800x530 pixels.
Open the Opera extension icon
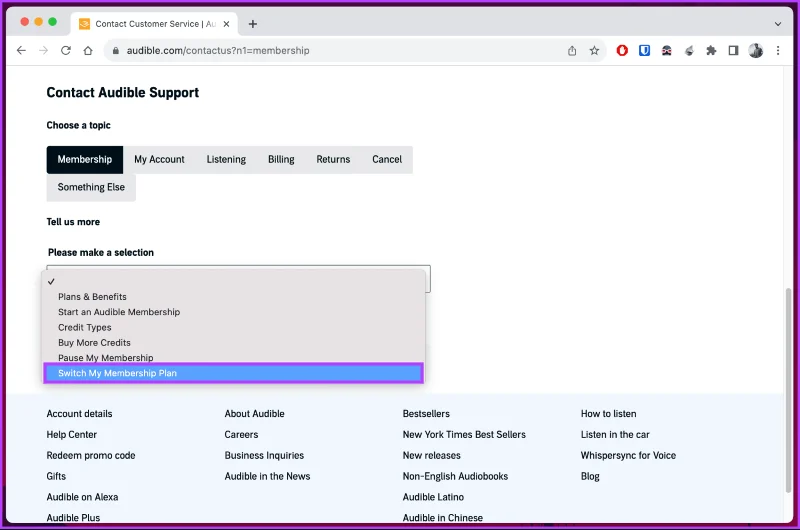click(622, 51)
